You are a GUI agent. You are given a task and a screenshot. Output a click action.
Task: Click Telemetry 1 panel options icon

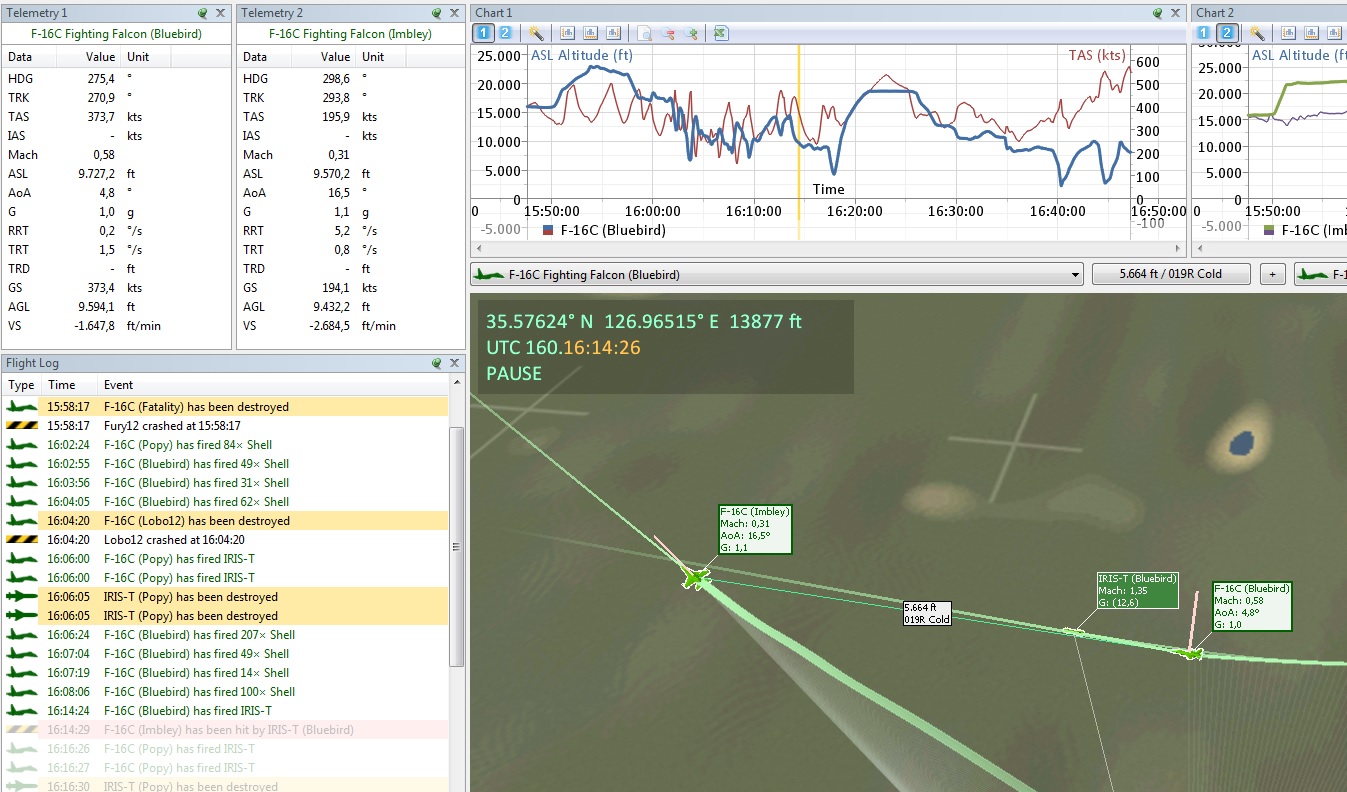point(203,13)
